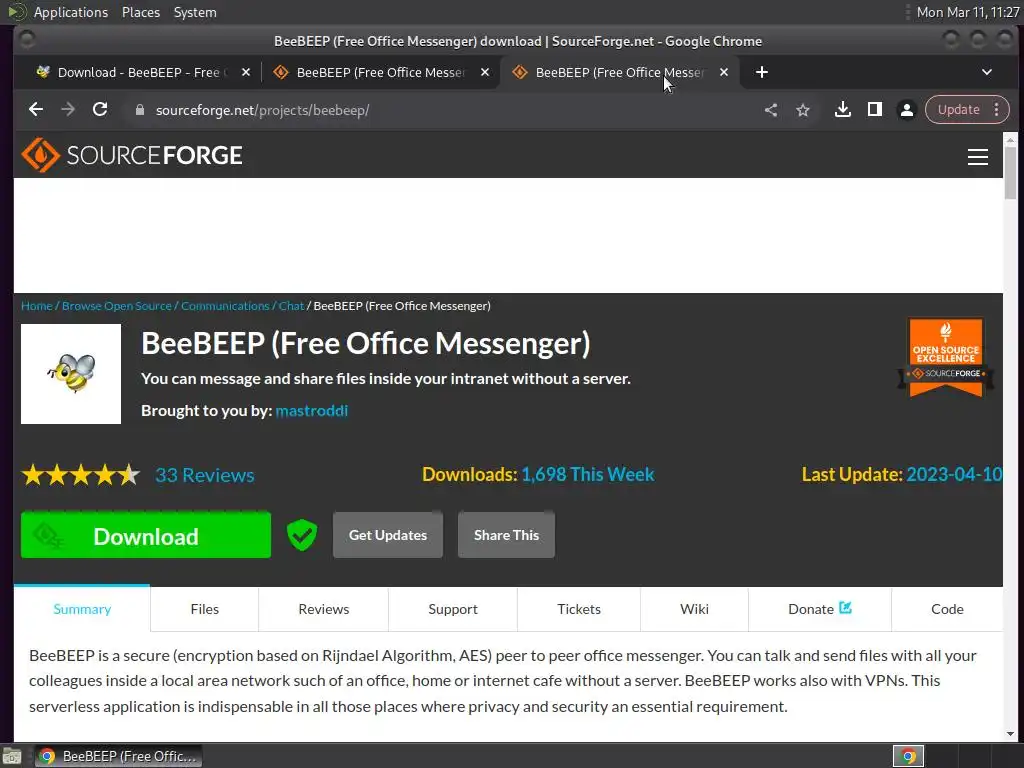This screenshot has width=1024, height=768.
Task: Share this page using the share icon
Action: (771, 110)
